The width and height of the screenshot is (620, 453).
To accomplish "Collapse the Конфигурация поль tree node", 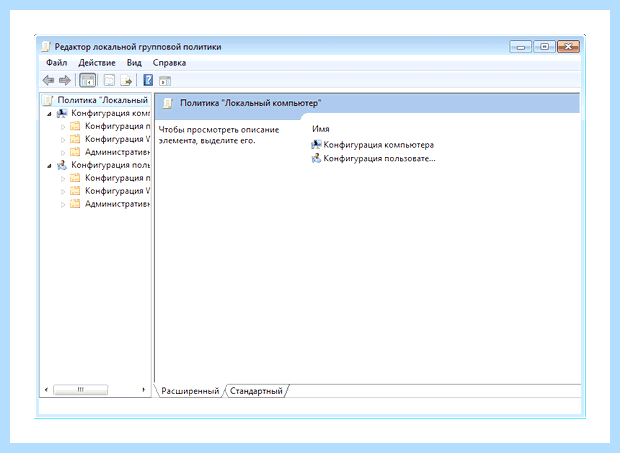I will pos(49,166).
